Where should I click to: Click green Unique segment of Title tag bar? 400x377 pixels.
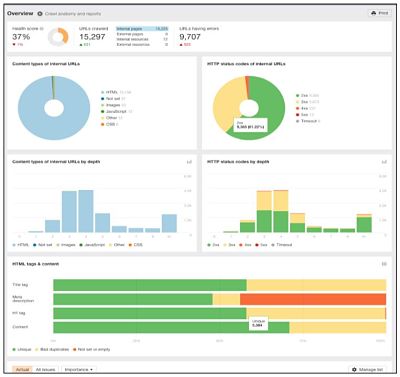[x=150, y=285]
